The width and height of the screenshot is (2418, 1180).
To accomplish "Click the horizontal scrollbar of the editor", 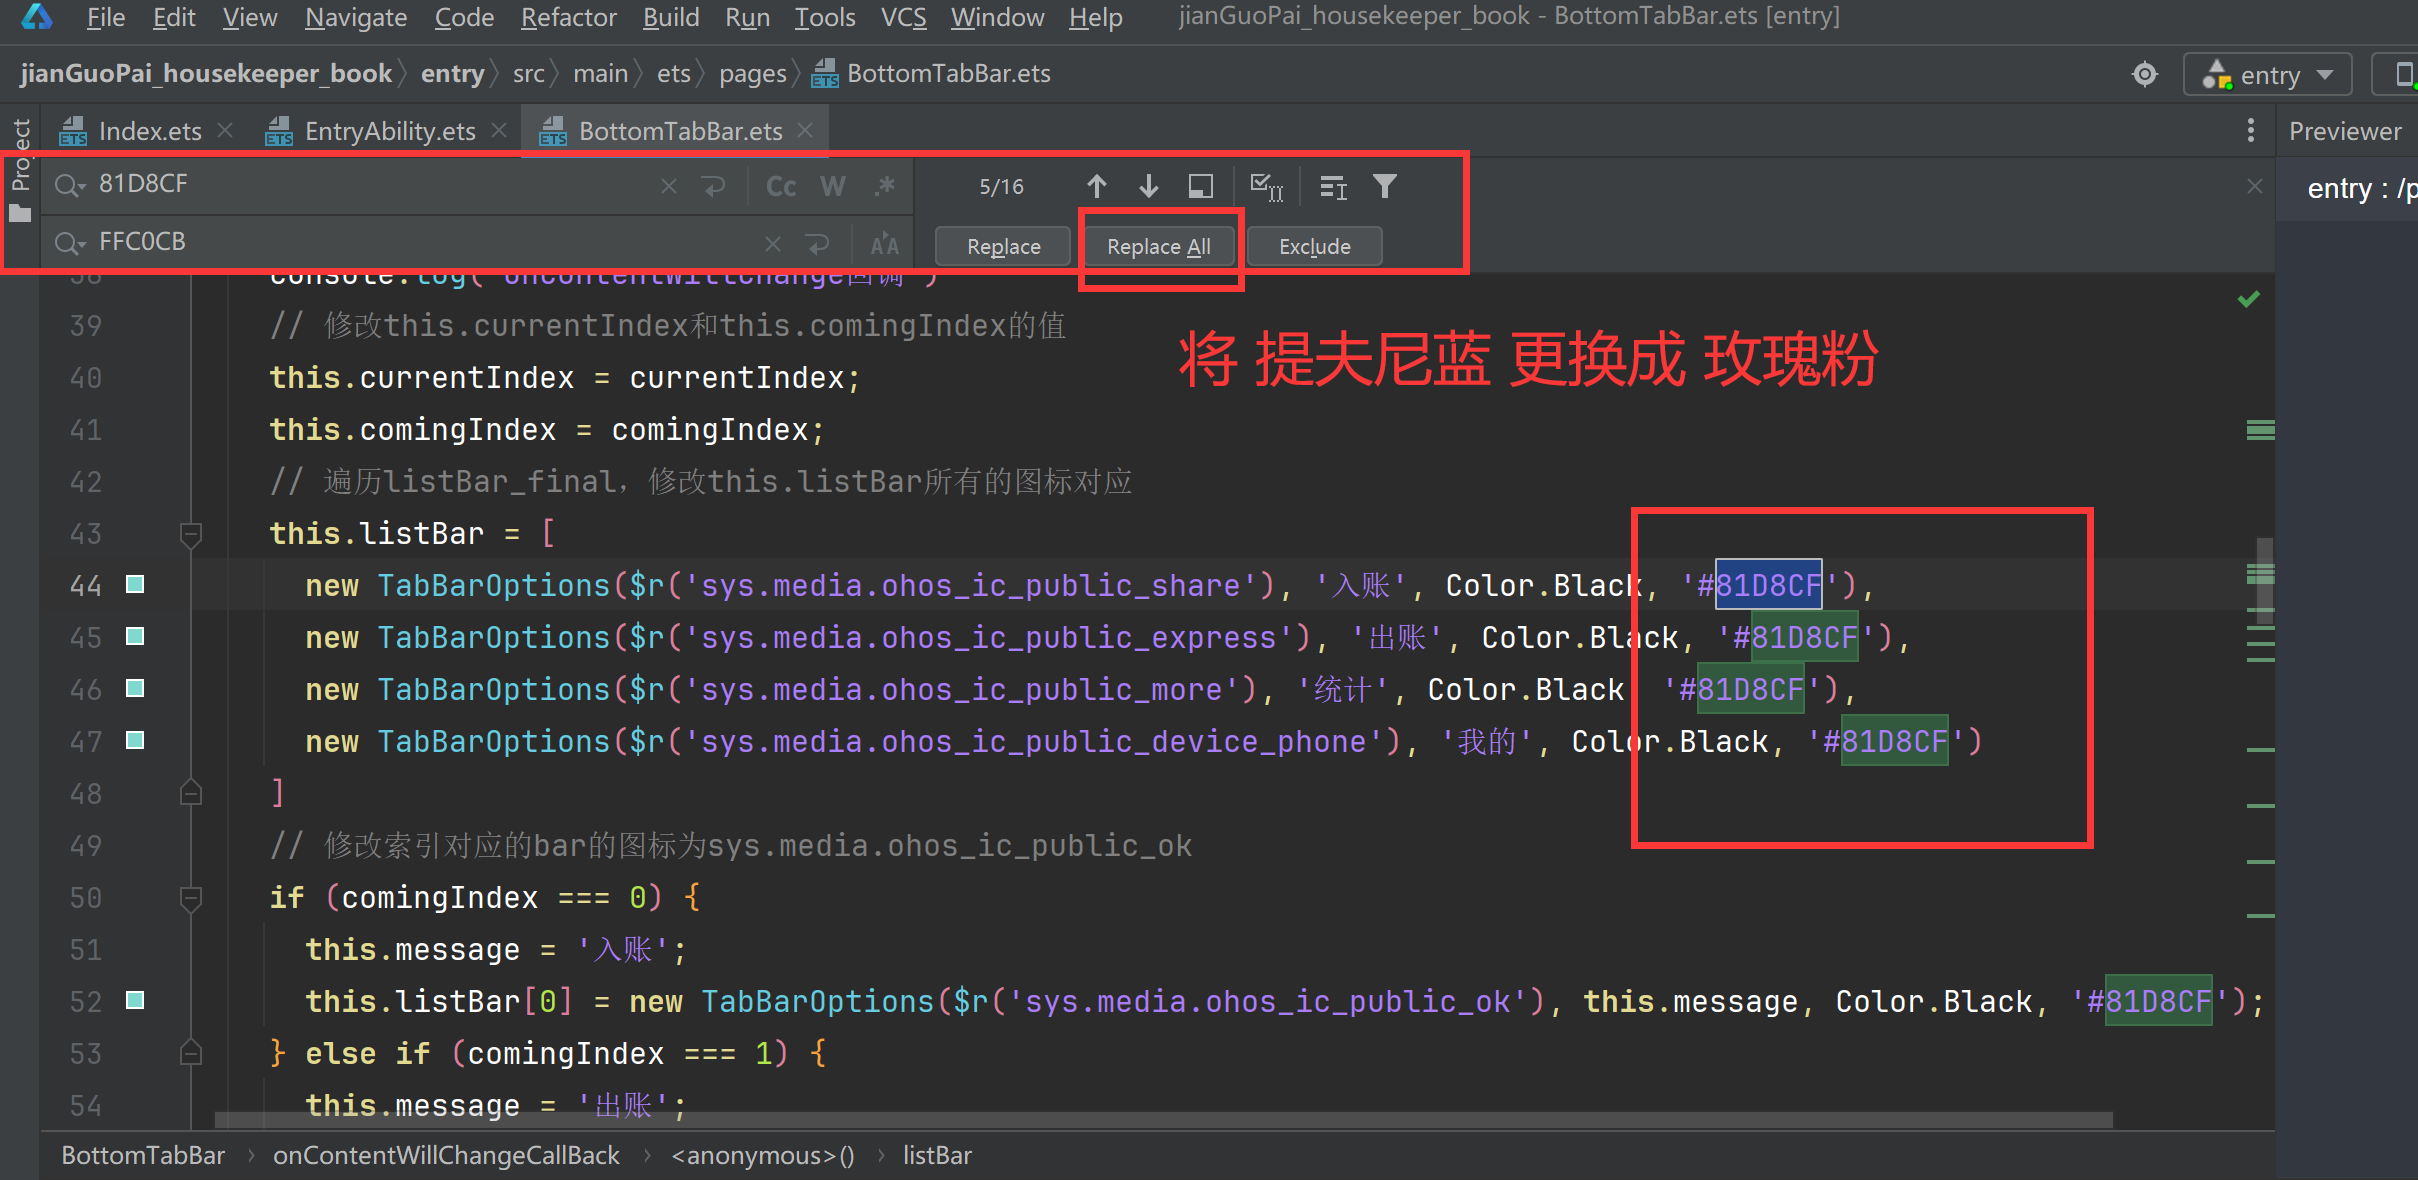I will (1164, 1120).
